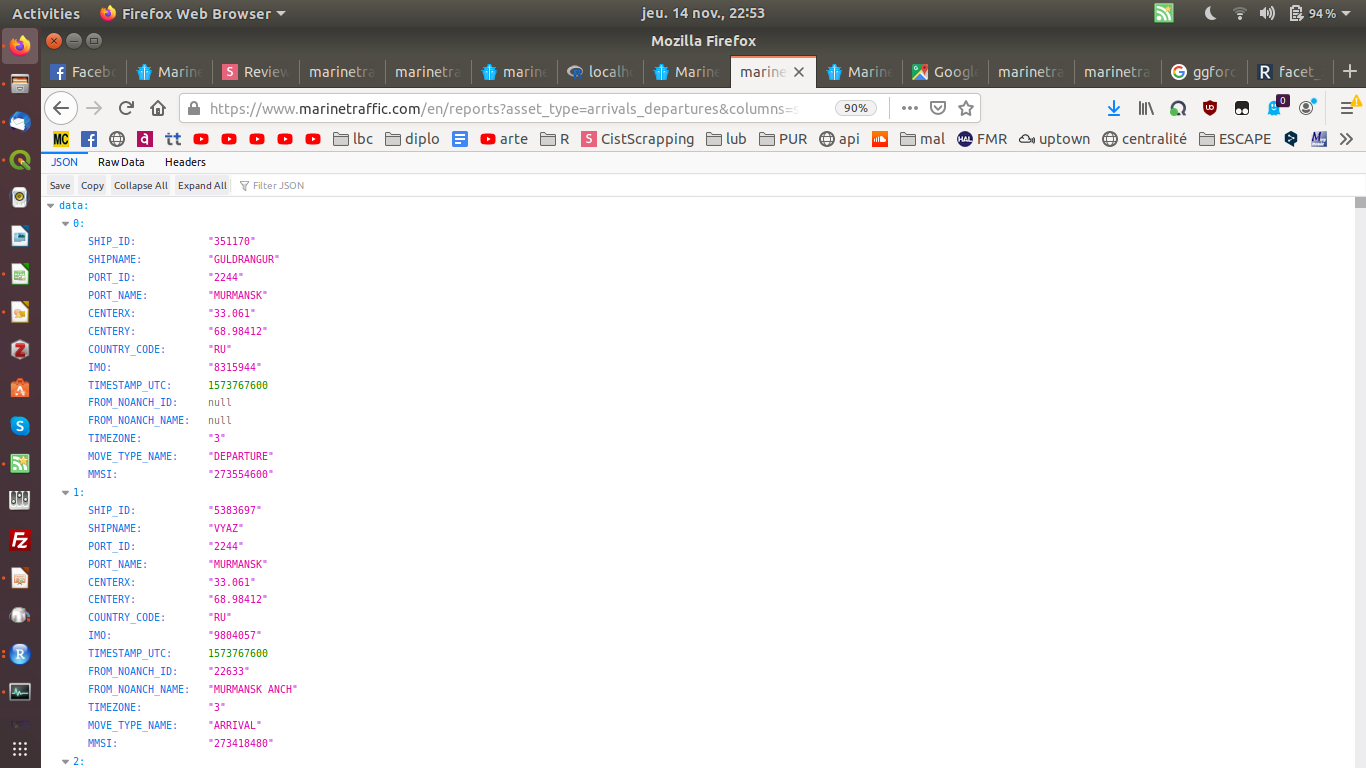Open the centralité bookmark
This screenshot has height=768, width=1366.
click(1144, 139)
